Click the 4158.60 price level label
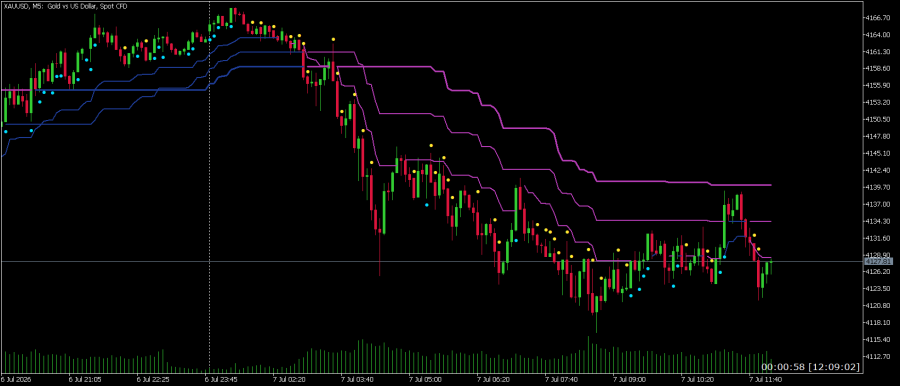Viewport: 900px width, 386px height. (878, 68)
